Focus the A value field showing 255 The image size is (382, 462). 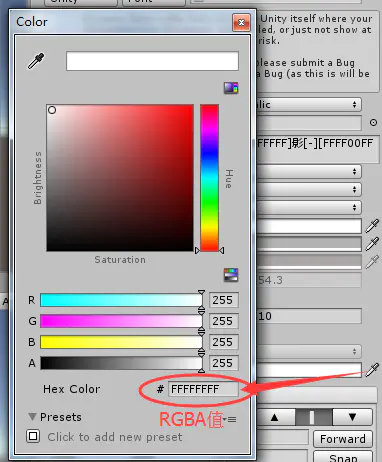point(224,363)
